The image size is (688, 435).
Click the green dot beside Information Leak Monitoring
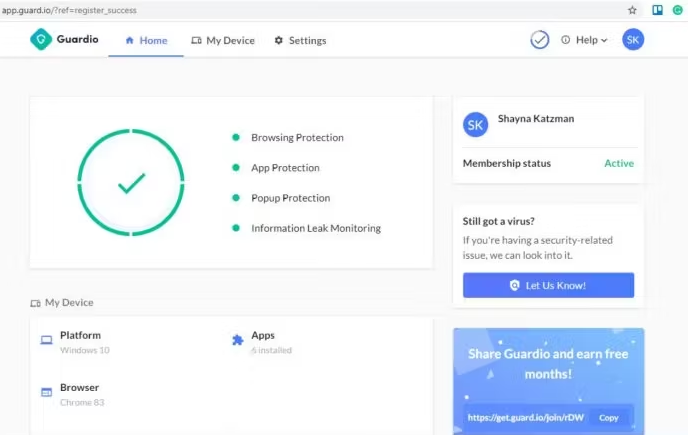point(236,228)
